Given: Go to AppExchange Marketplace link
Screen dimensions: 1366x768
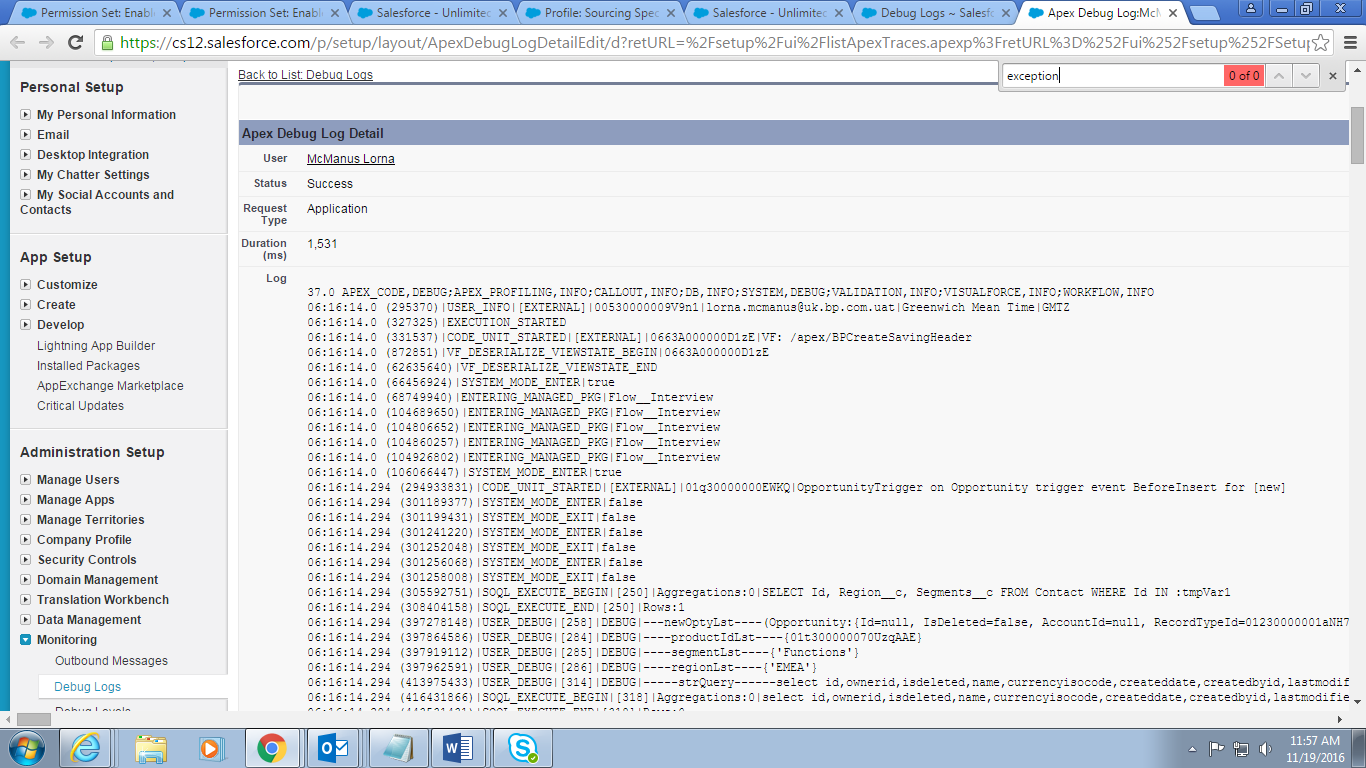Looking at the screenshot, I should 110,386.
